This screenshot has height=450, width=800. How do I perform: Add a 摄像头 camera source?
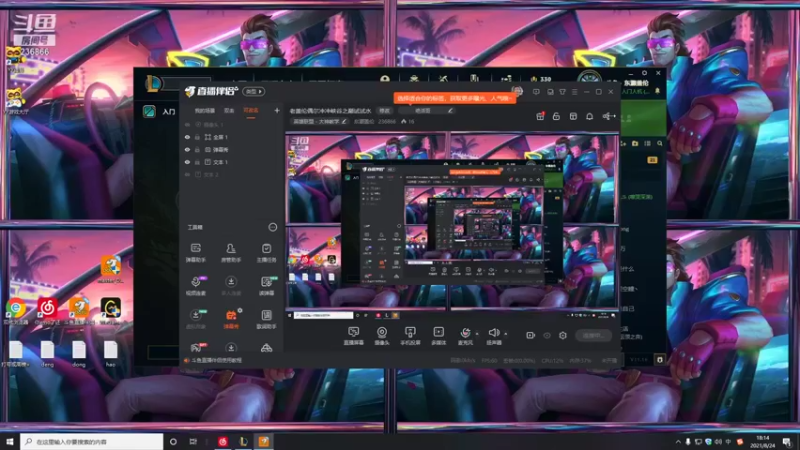382,336
